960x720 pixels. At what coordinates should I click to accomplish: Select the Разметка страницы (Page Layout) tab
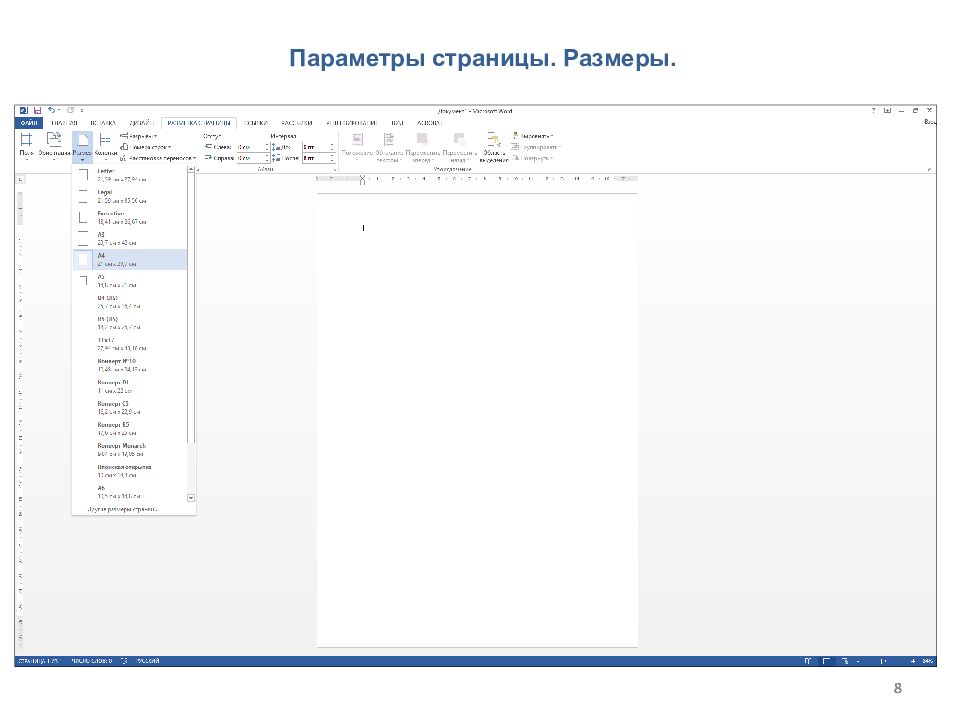click(x=199, y=123)
